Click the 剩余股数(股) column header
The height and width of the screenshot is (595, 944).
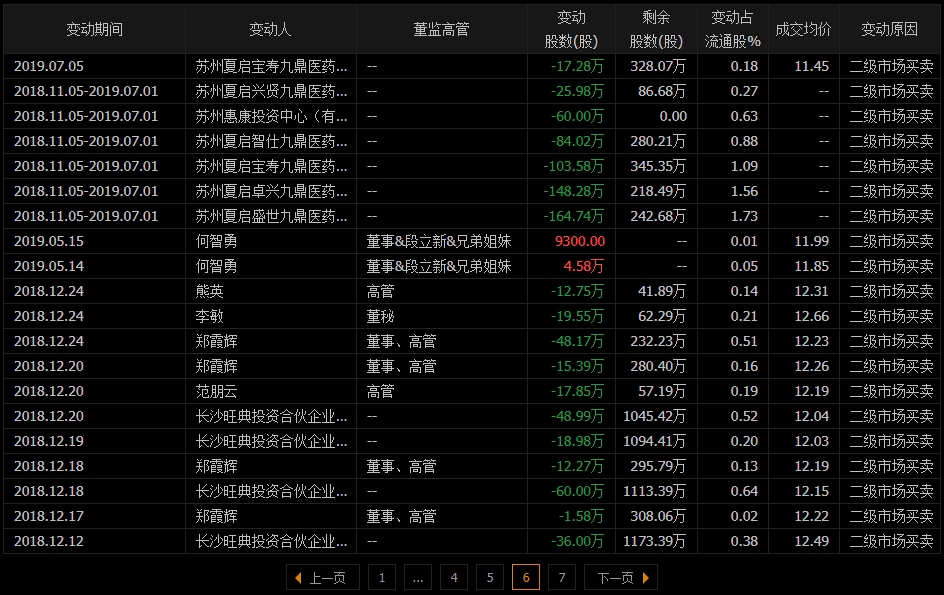(x=656, y=30)
